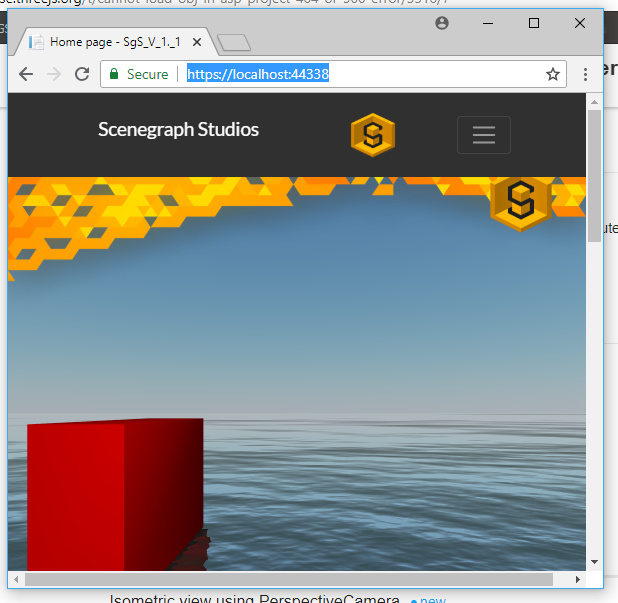Image resolution: width=618 pixels, height=603 pixels.
Task: Click the vertical scrollbar up arrow
Action: [x=594, y=102]
